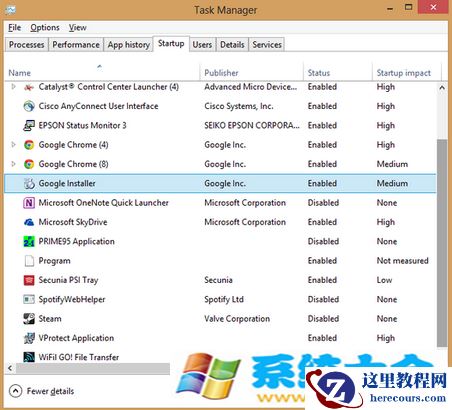Click the Catalyst Control Center Launcher icon

[x=29, y=87]
